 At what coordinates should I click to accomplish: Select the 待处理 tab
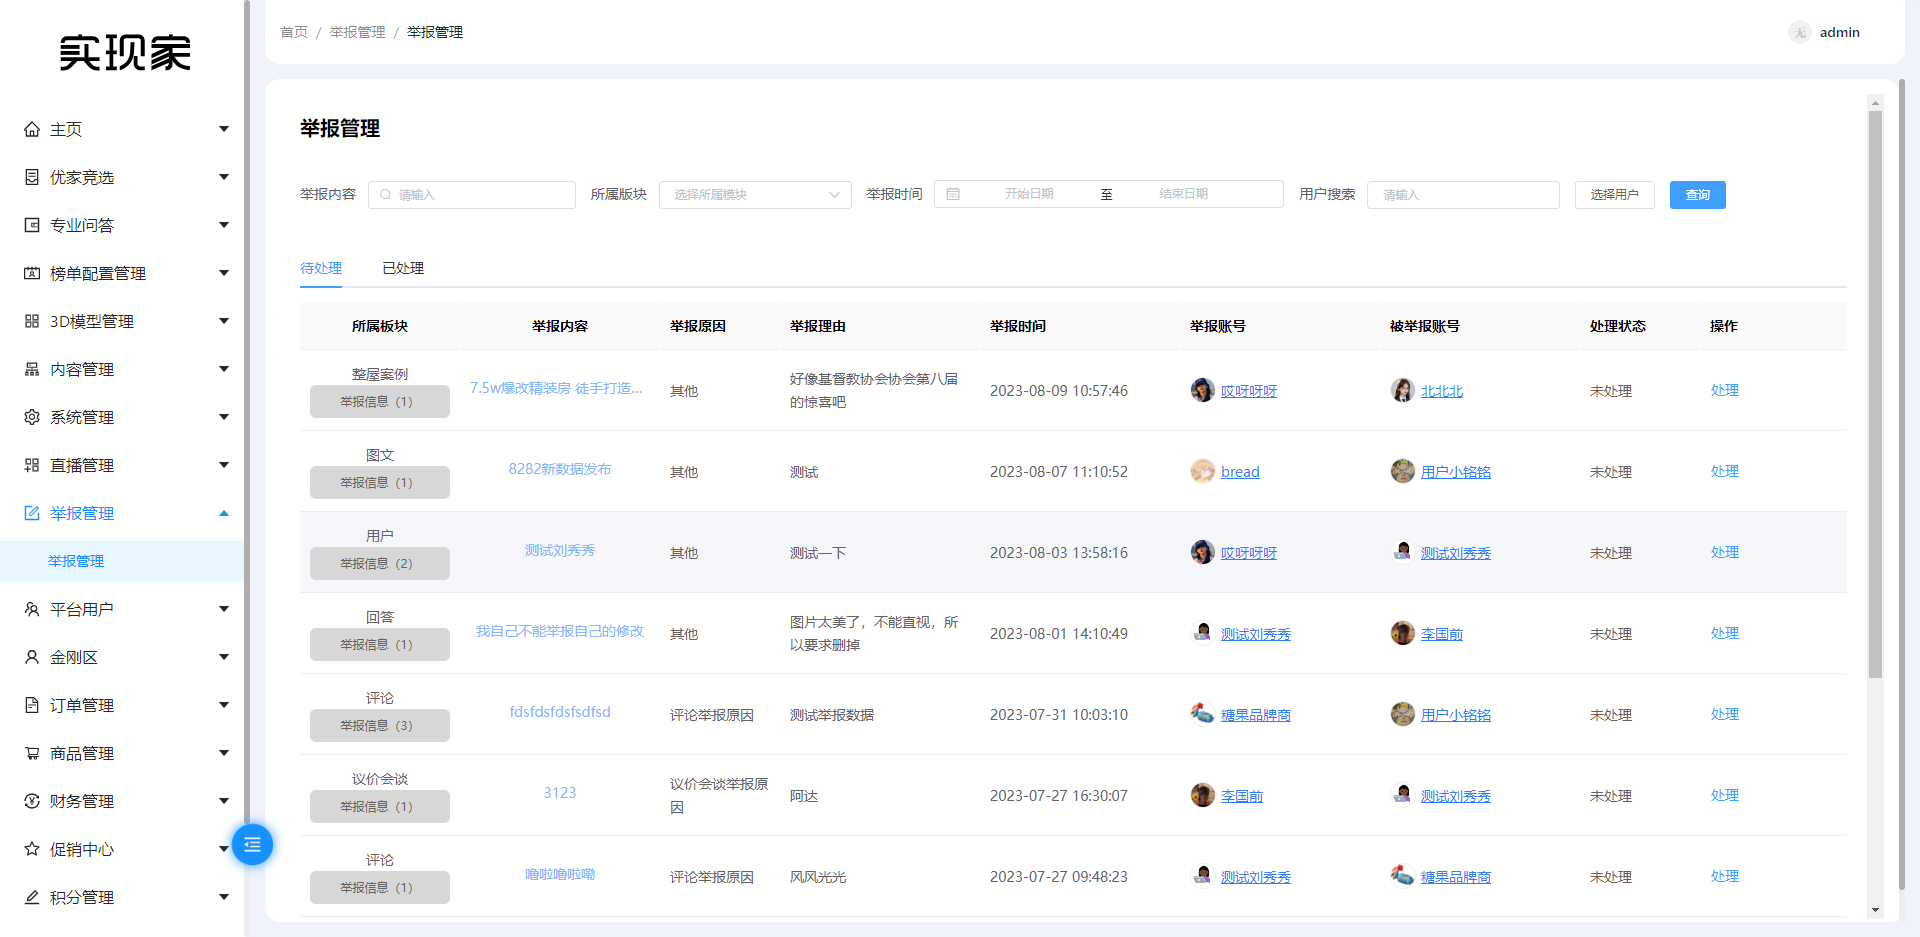321,268
